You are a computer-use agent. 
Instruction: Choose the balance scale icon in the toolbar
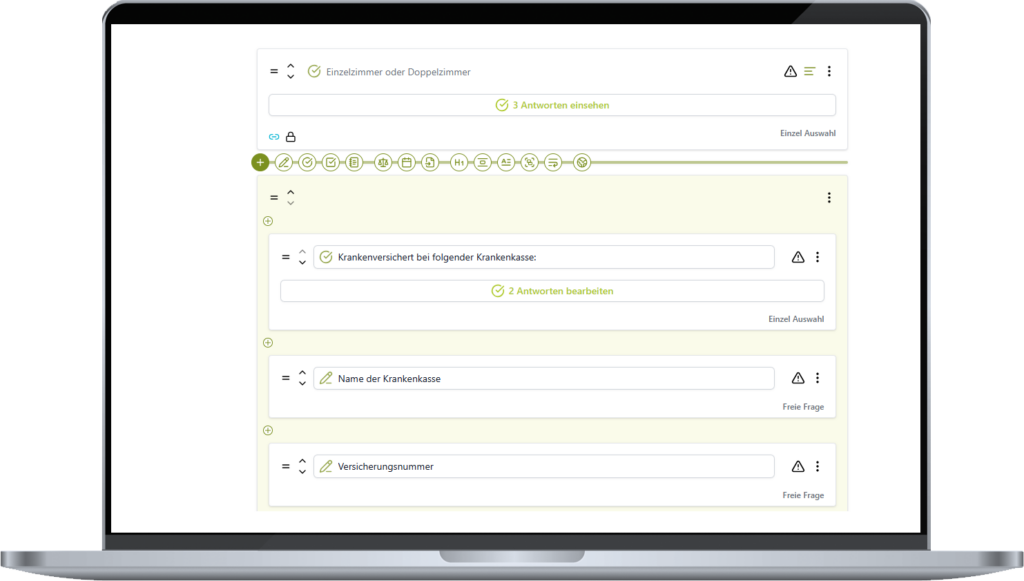[383, 162]
